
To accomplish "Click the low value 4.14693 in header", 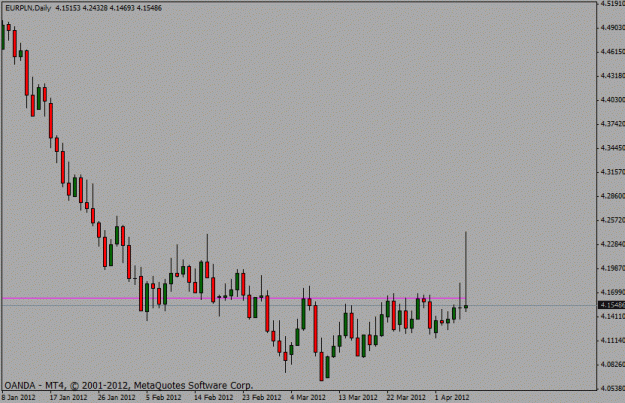I will click(x=122, y=8).
